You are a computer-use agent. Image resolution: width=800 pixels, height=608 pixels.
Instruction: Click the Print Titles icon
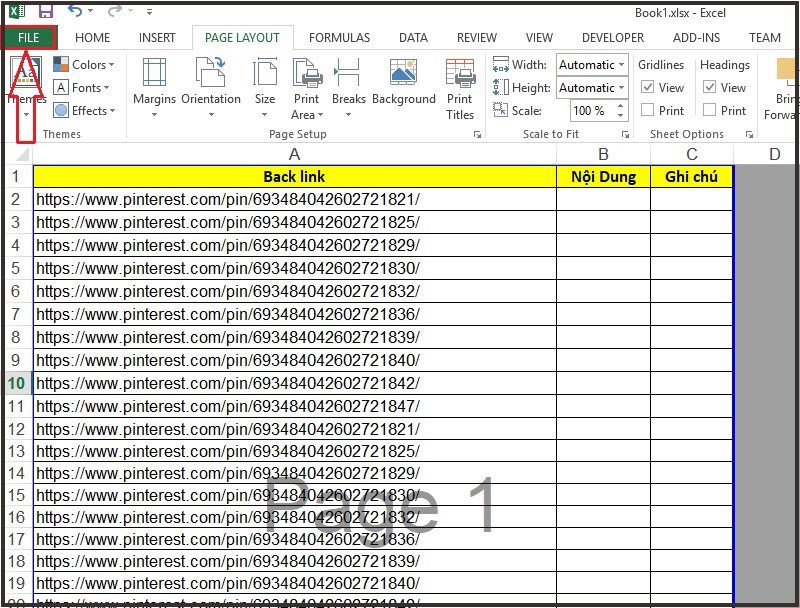pos(460,72)
